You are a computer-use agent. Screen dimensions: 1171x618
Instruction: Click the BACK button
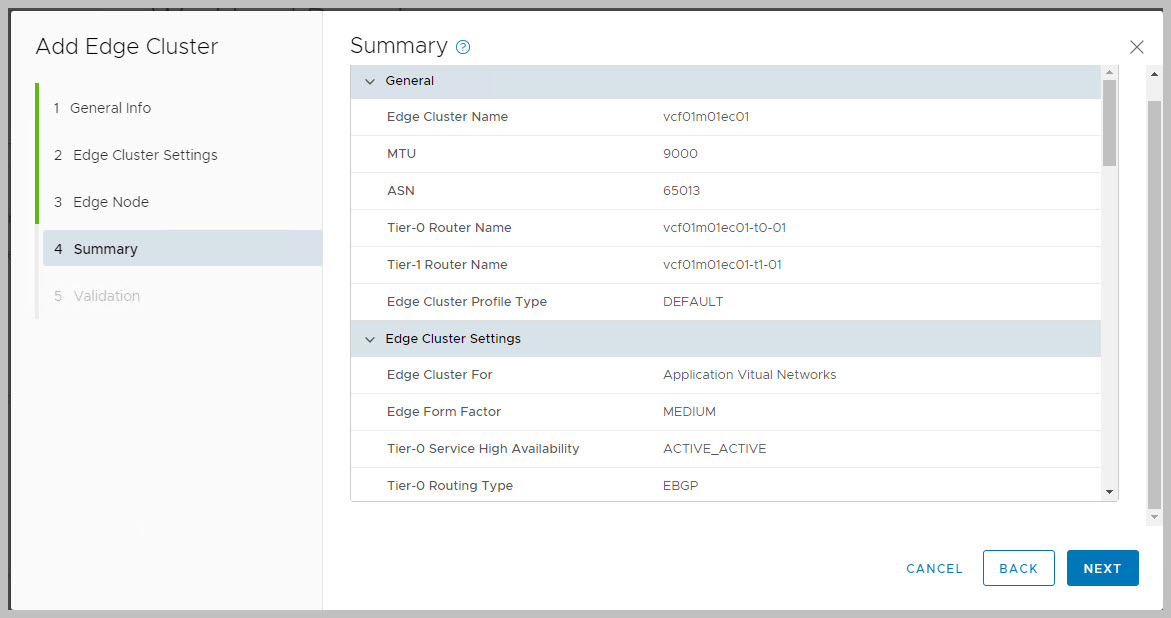(x=1018, y=568)
